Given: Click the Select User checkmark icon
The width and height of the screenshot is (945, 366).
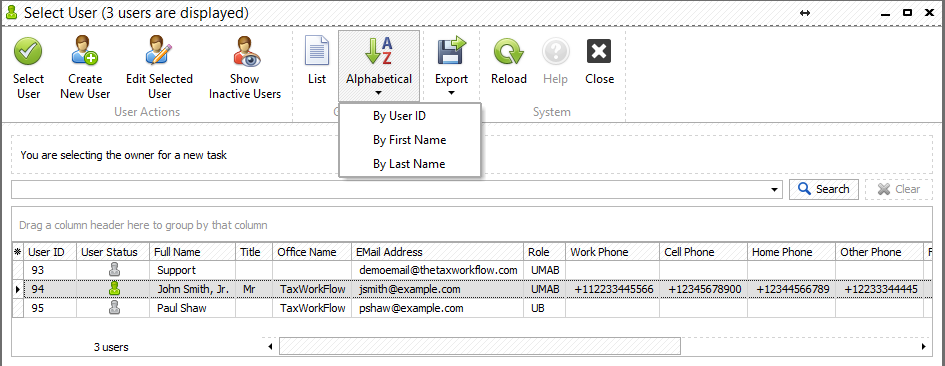Looking at the screenshot, I should click(28, 51).
